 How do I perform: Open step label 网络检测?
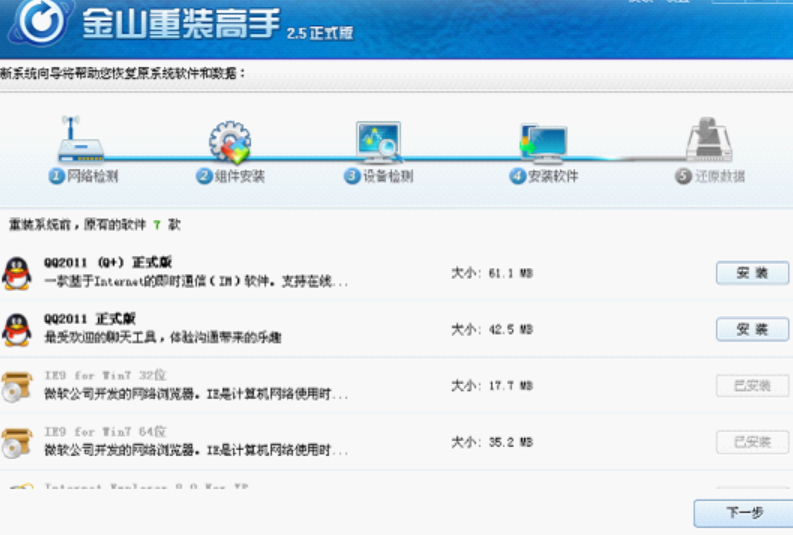tap(93, 176)
